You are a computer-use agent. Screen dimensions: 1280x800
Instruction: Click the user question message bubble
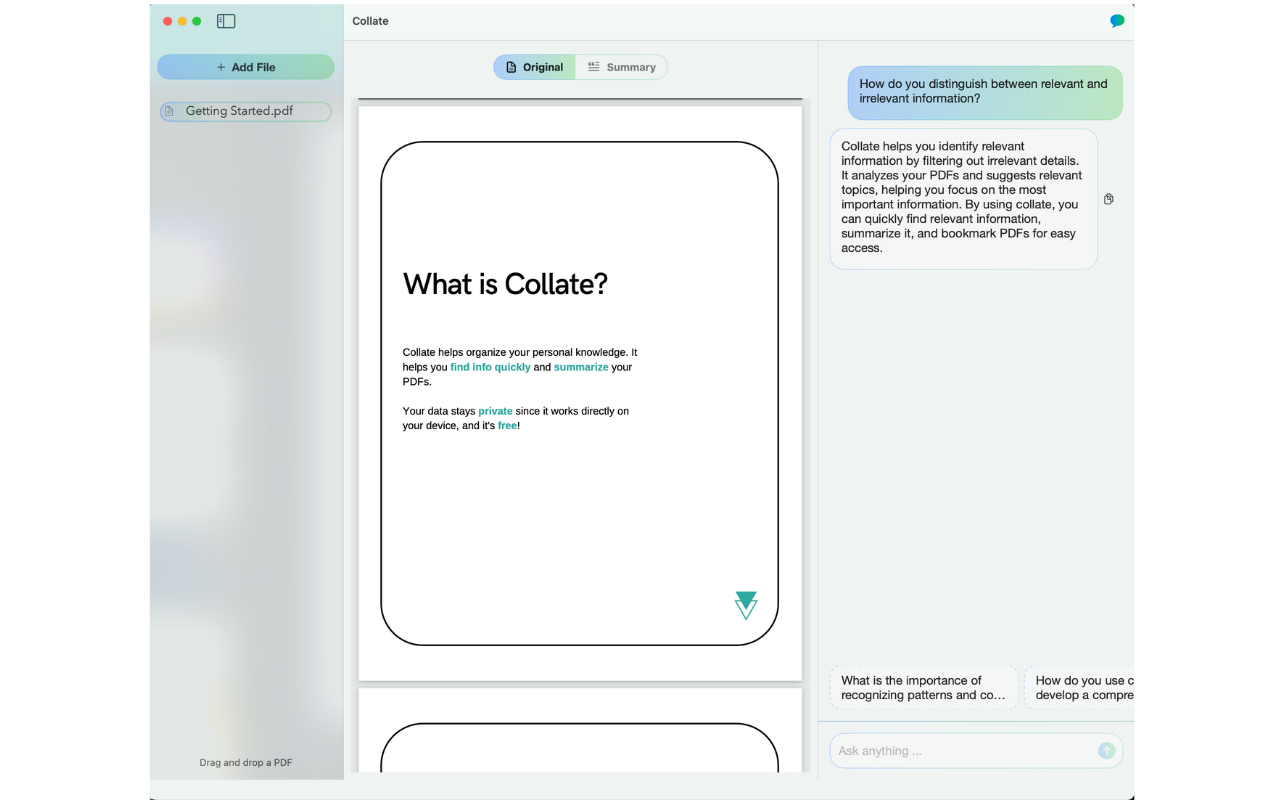[985, 92]
